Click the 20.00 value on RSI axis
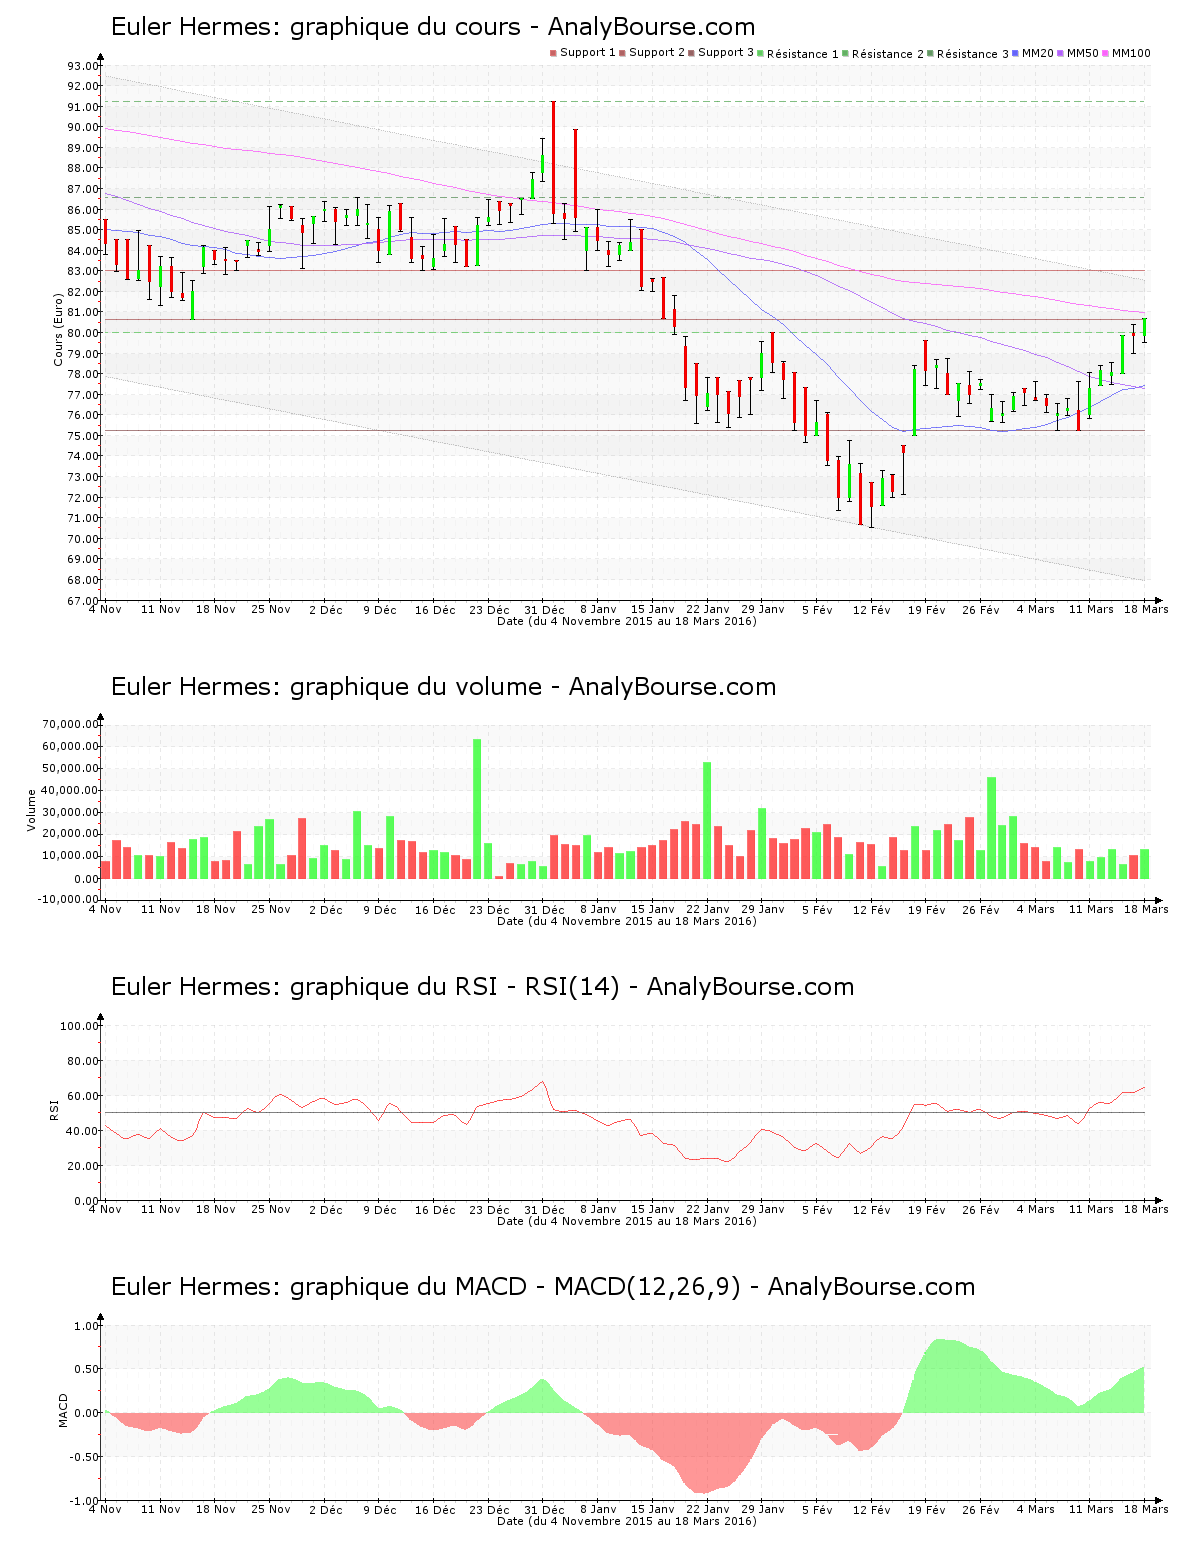The height and width of the screenshot is (1550, 1200). point(83,1166)
